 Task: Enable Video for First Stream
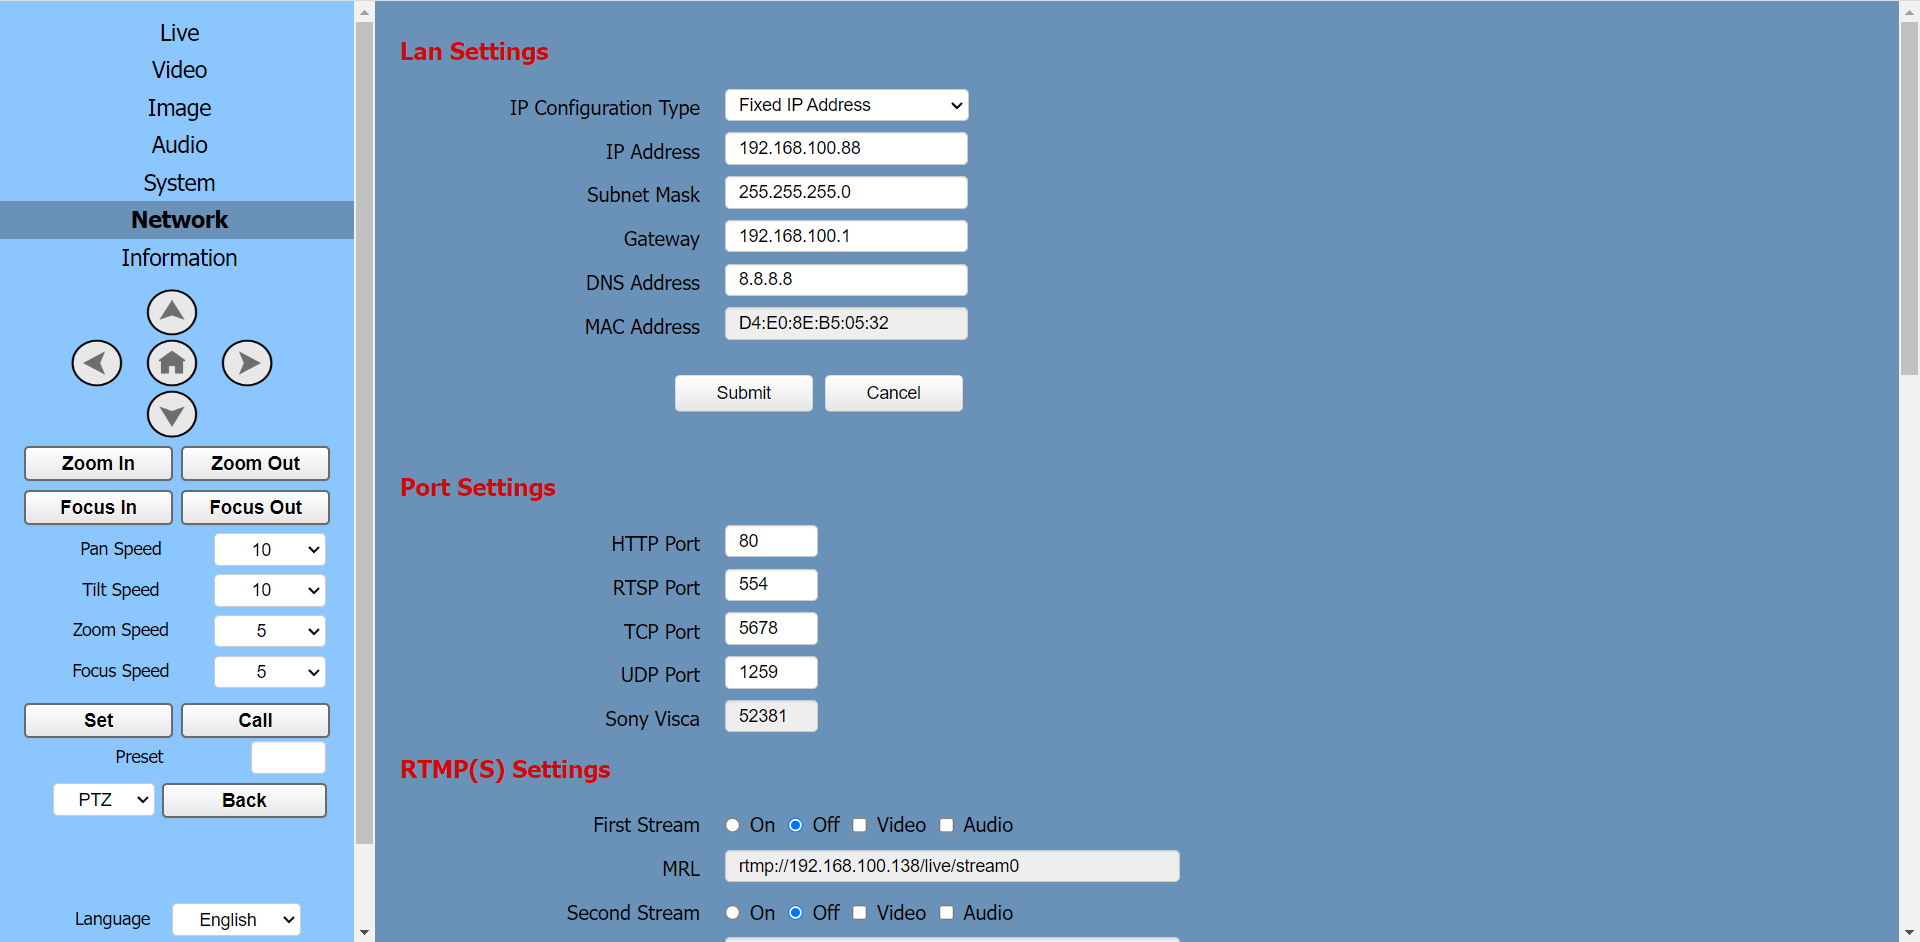[x=860, y=825]
